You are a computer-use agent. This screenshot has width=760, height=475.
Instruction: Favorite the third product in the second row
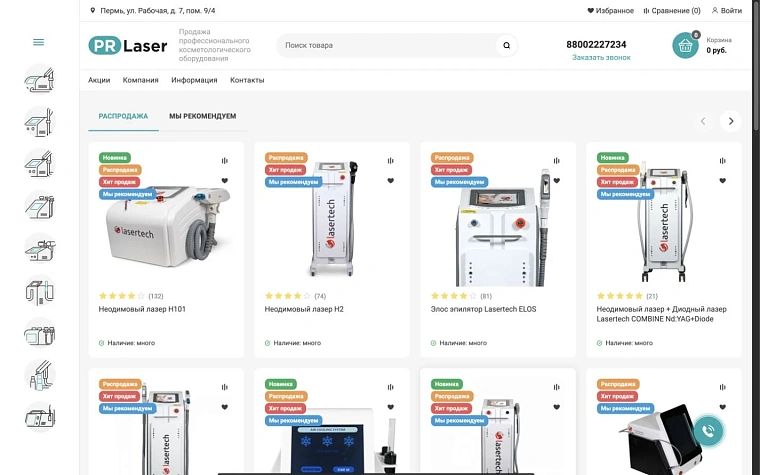pyautogui.click(x=556, y=407)
